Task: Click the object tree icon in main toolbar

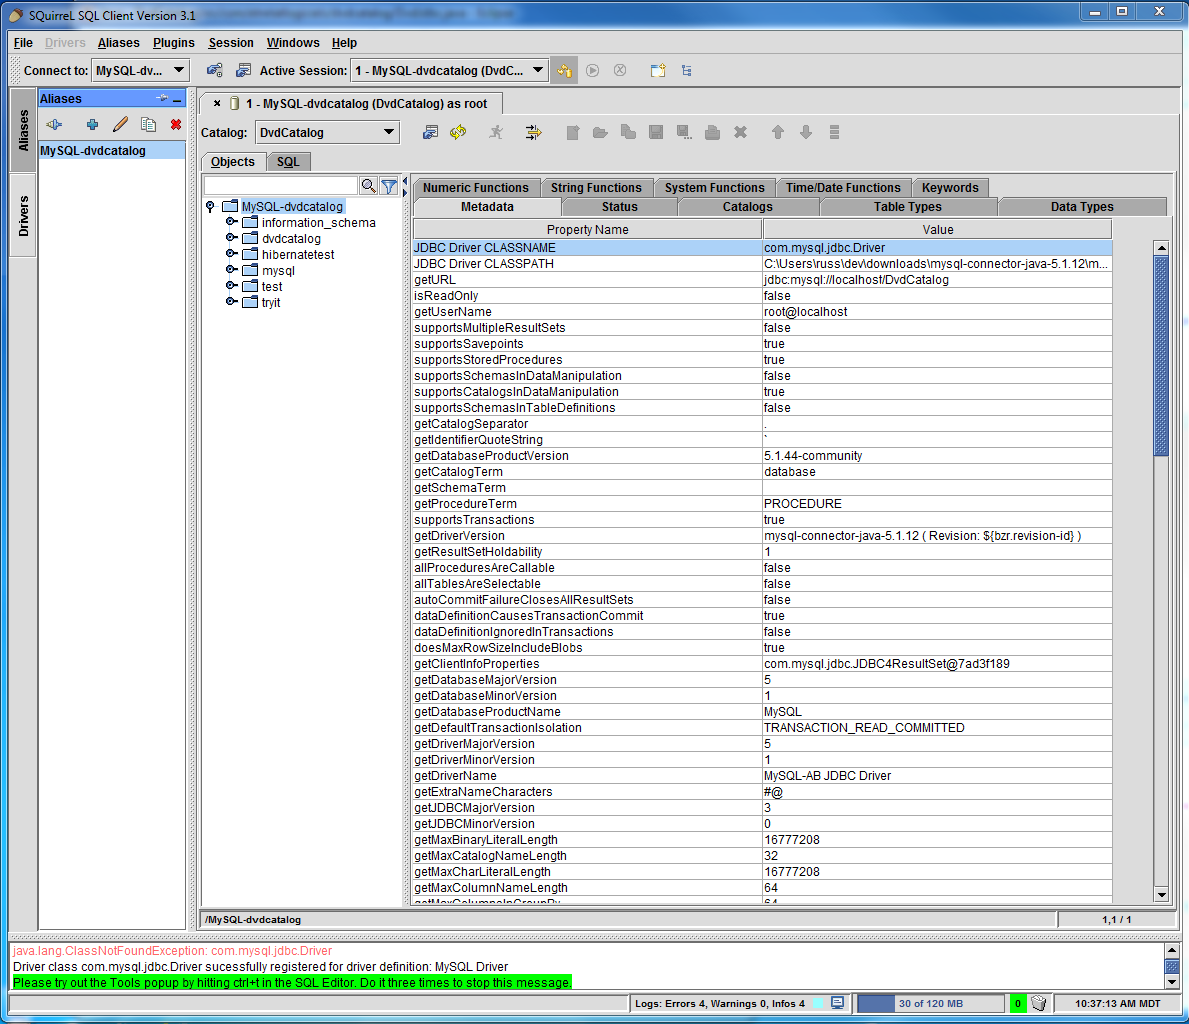Action: pos(686,71)
